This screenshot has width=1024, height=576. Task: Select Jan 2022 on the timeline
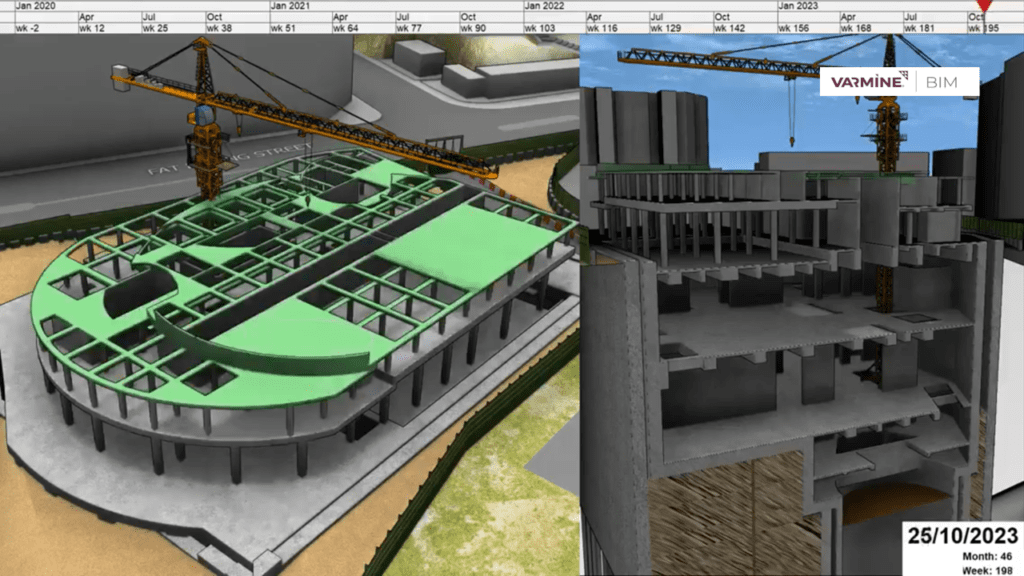tap(547, 6)
